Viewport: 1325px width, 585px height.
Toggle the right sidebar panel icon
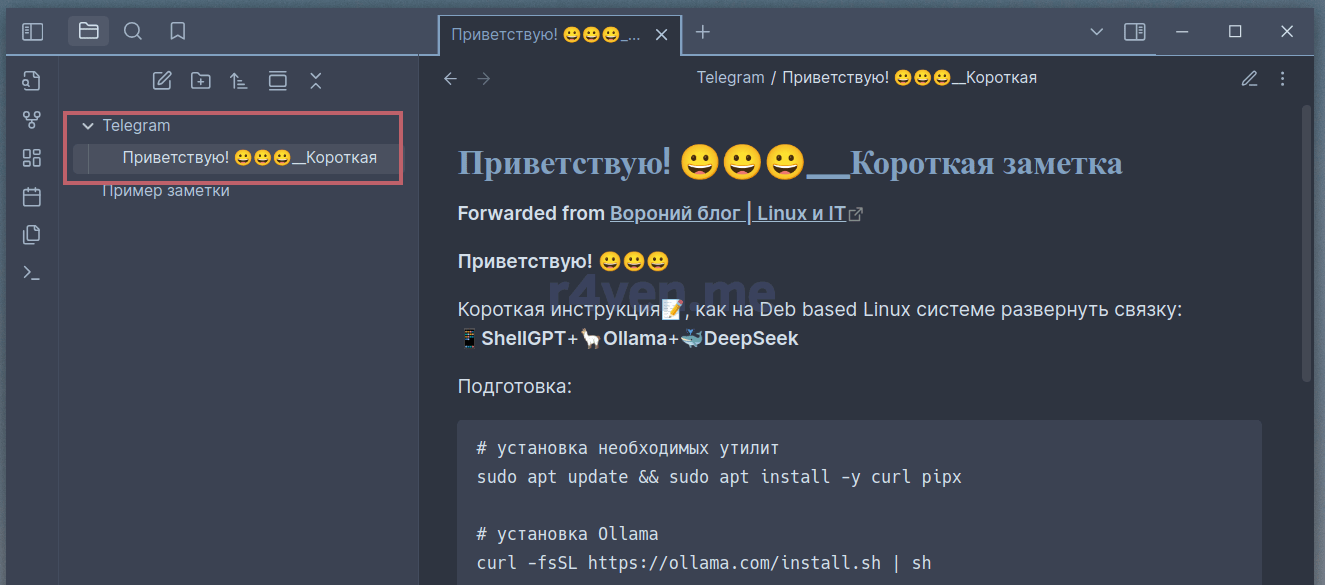(1135, 32)
